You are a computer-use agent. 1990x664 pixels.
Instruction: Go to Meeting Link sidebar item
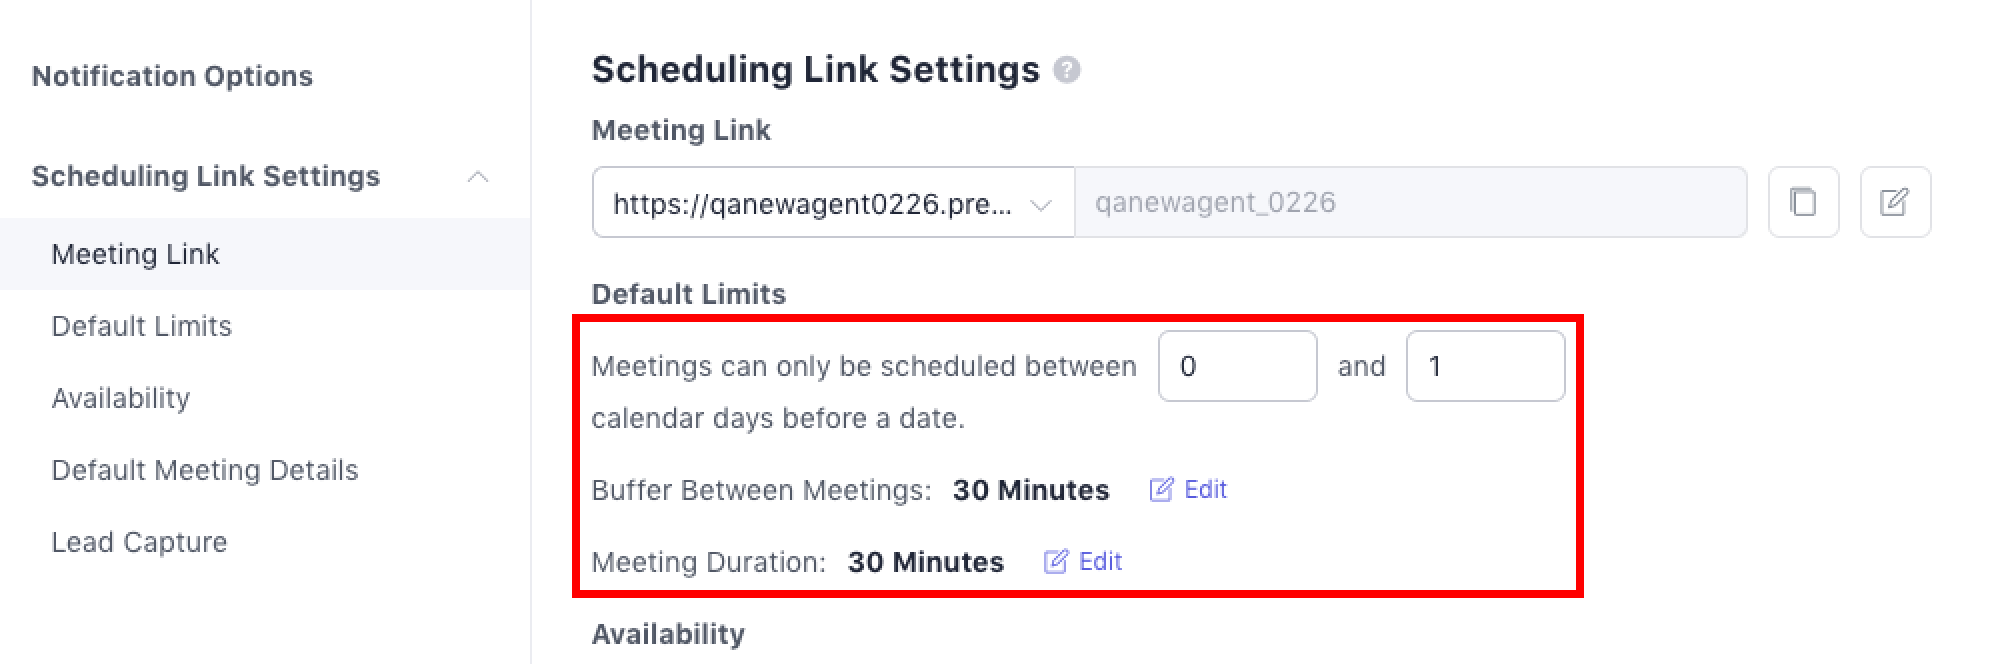(x=135, y=254)
